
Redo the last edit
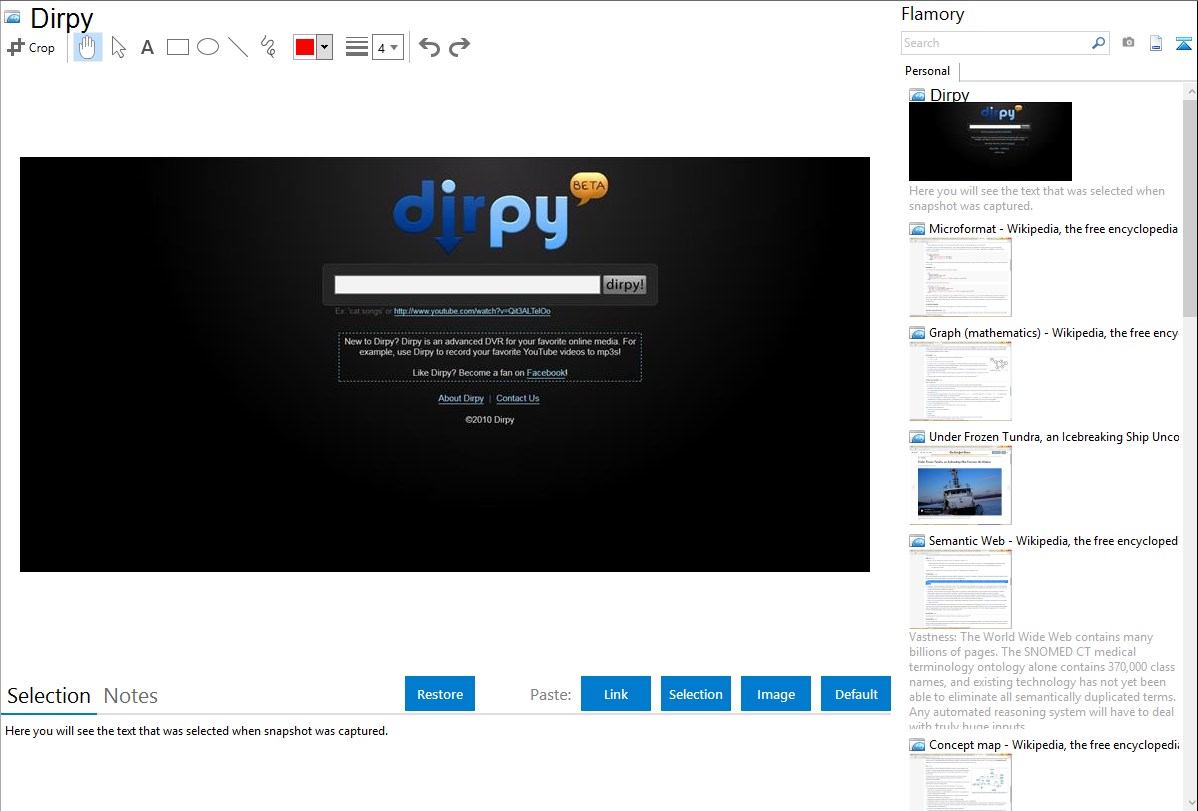pos(459,47)
